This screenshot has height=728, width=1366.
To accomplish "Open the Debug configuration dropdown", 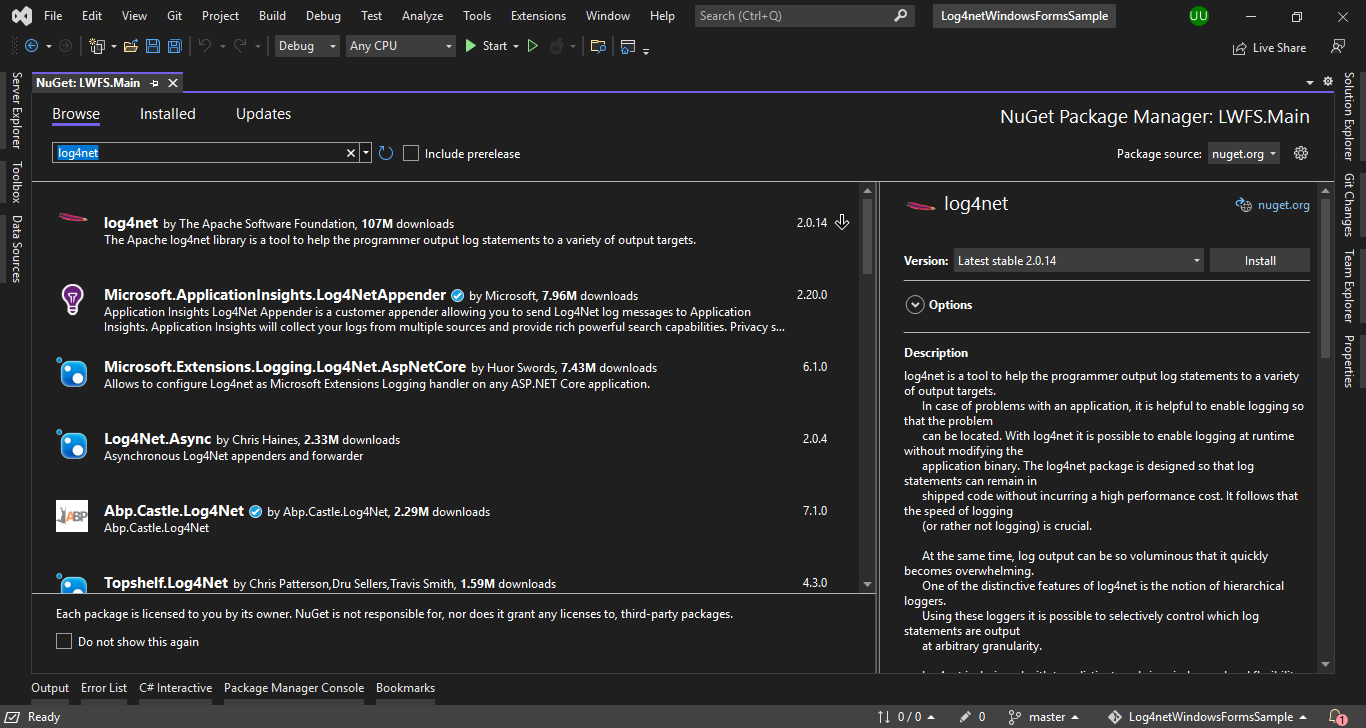I will coord(307,46).
